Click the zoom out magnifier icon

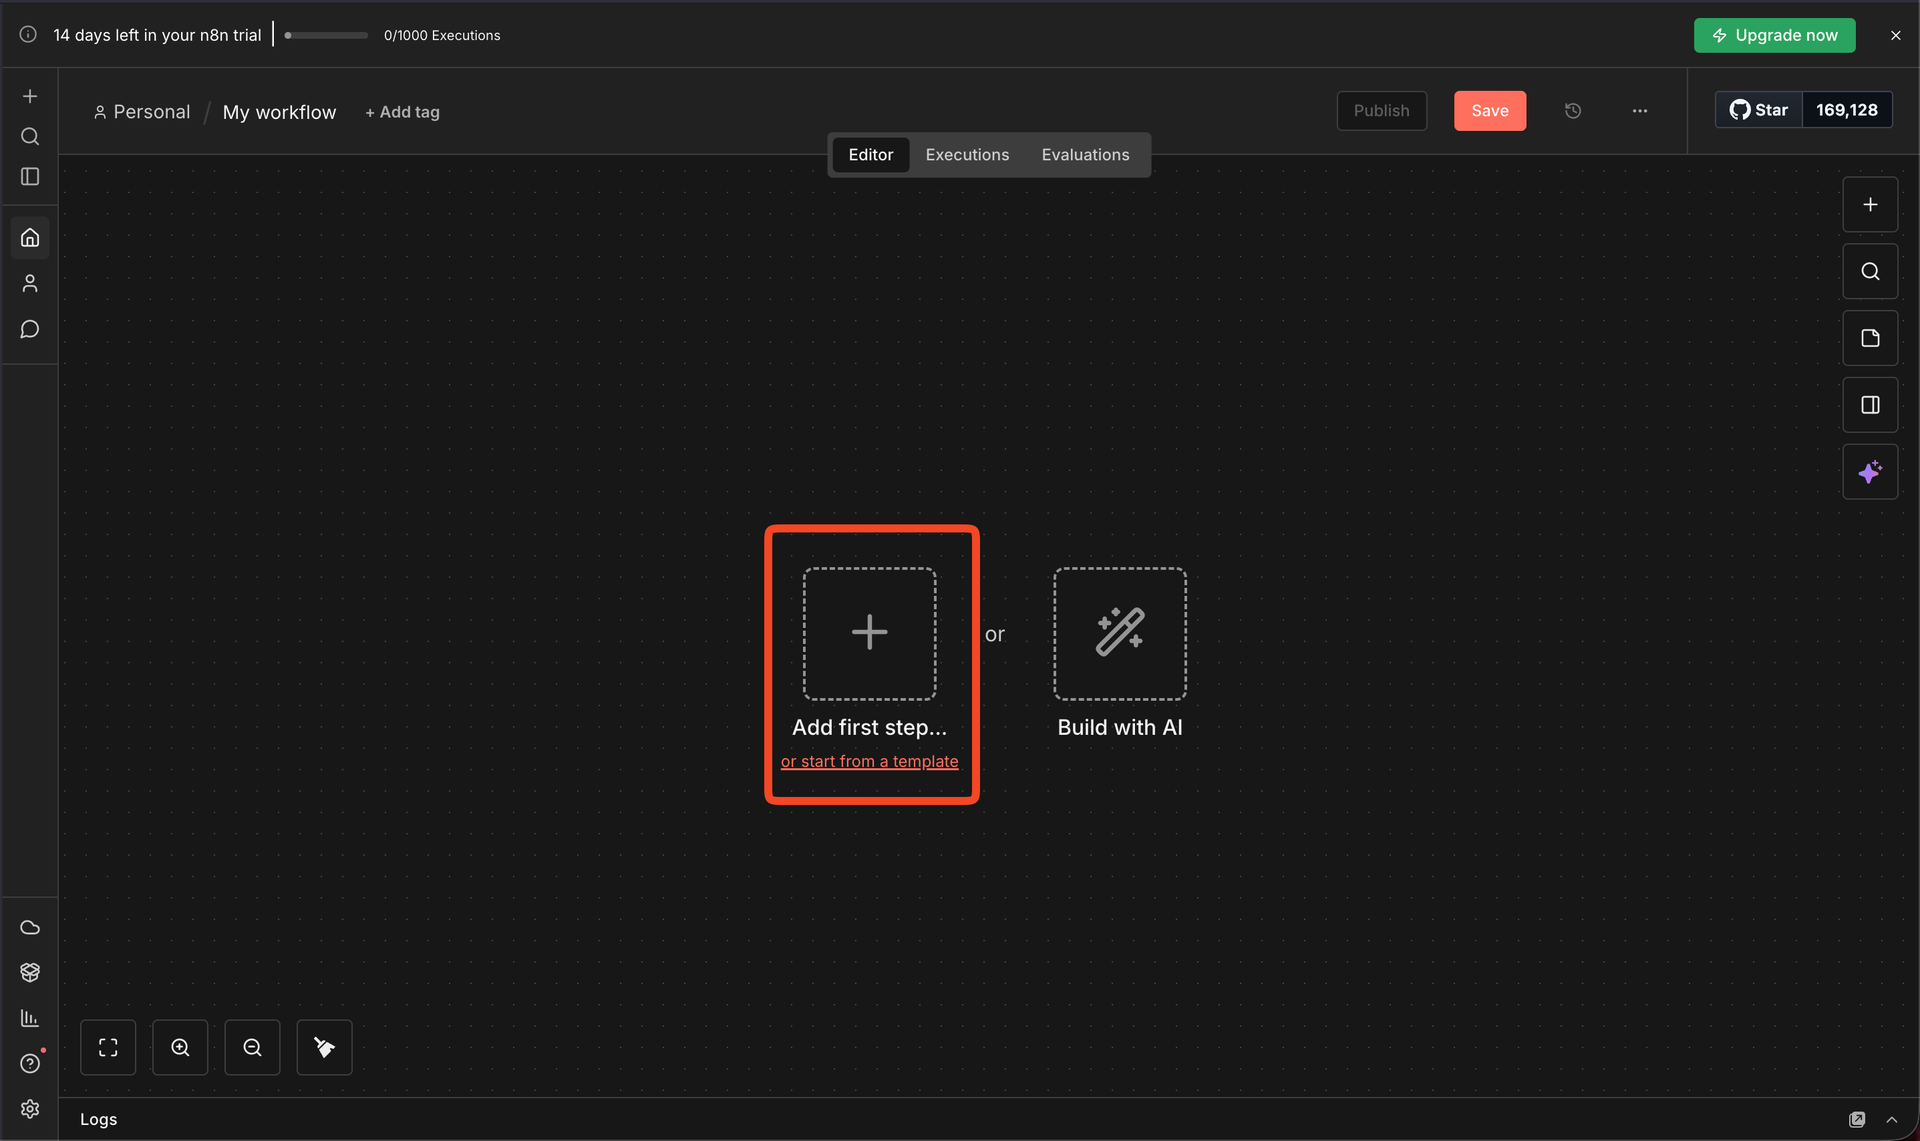click(252, 1047)
